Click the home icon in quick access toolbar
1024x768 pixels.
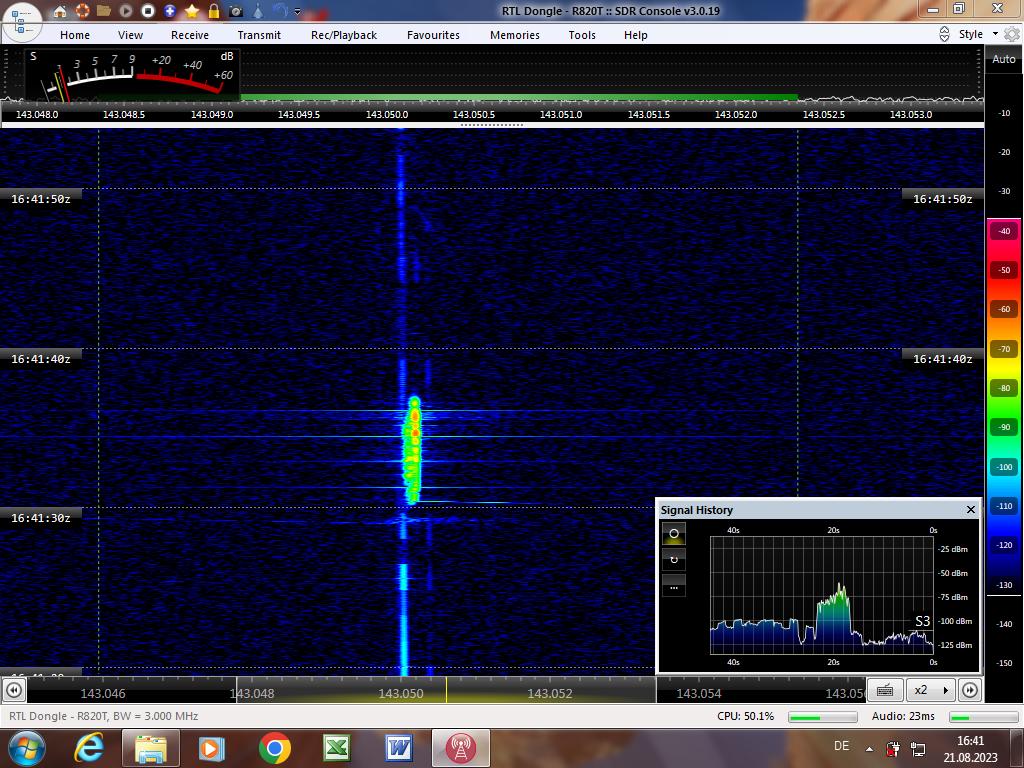pos(60,10)
